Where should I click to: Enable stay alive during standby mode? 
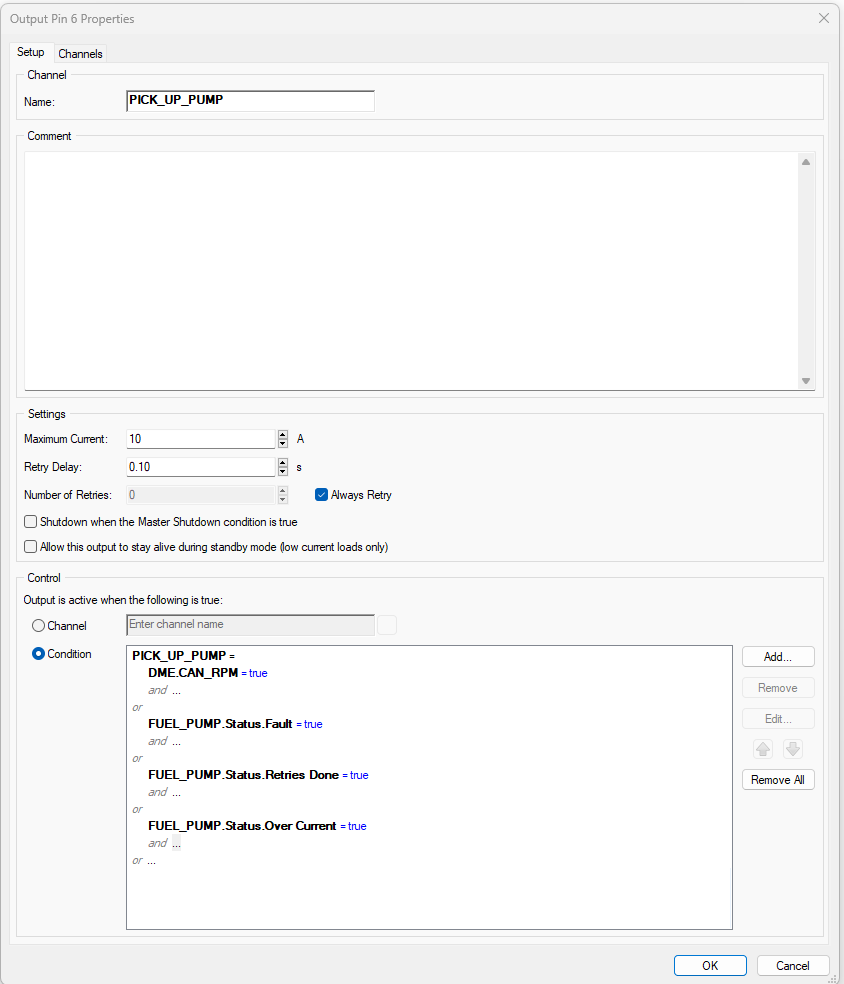(x=31, y=547)
